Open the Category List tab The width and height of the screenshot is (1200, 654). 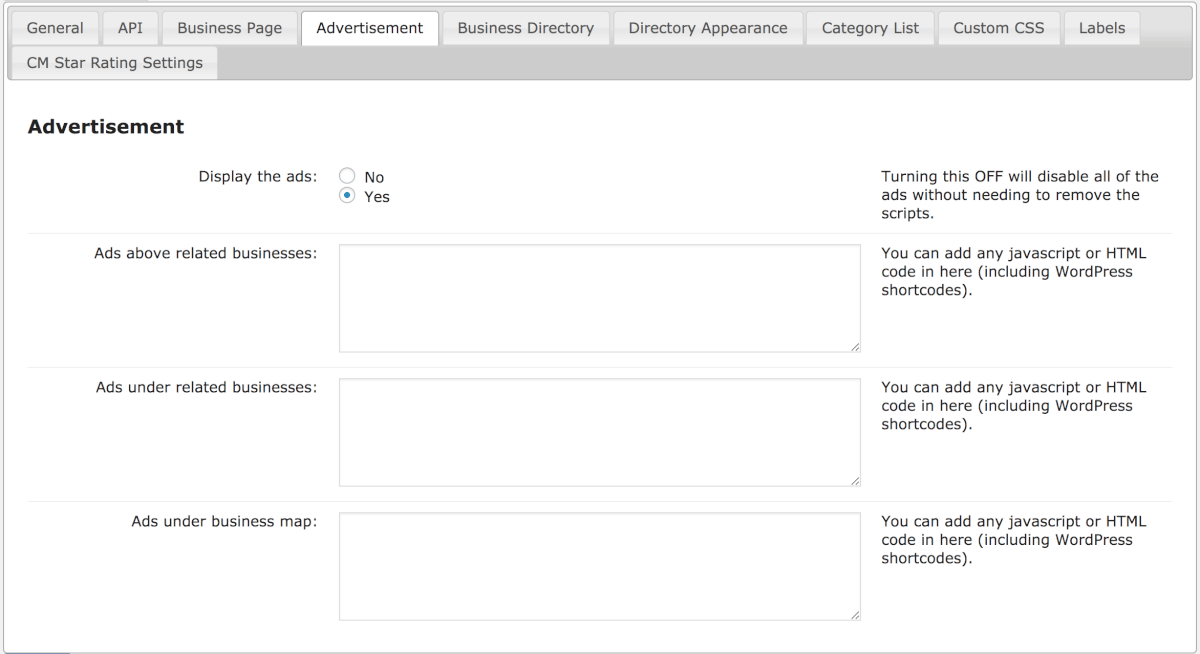coord(870,28)
